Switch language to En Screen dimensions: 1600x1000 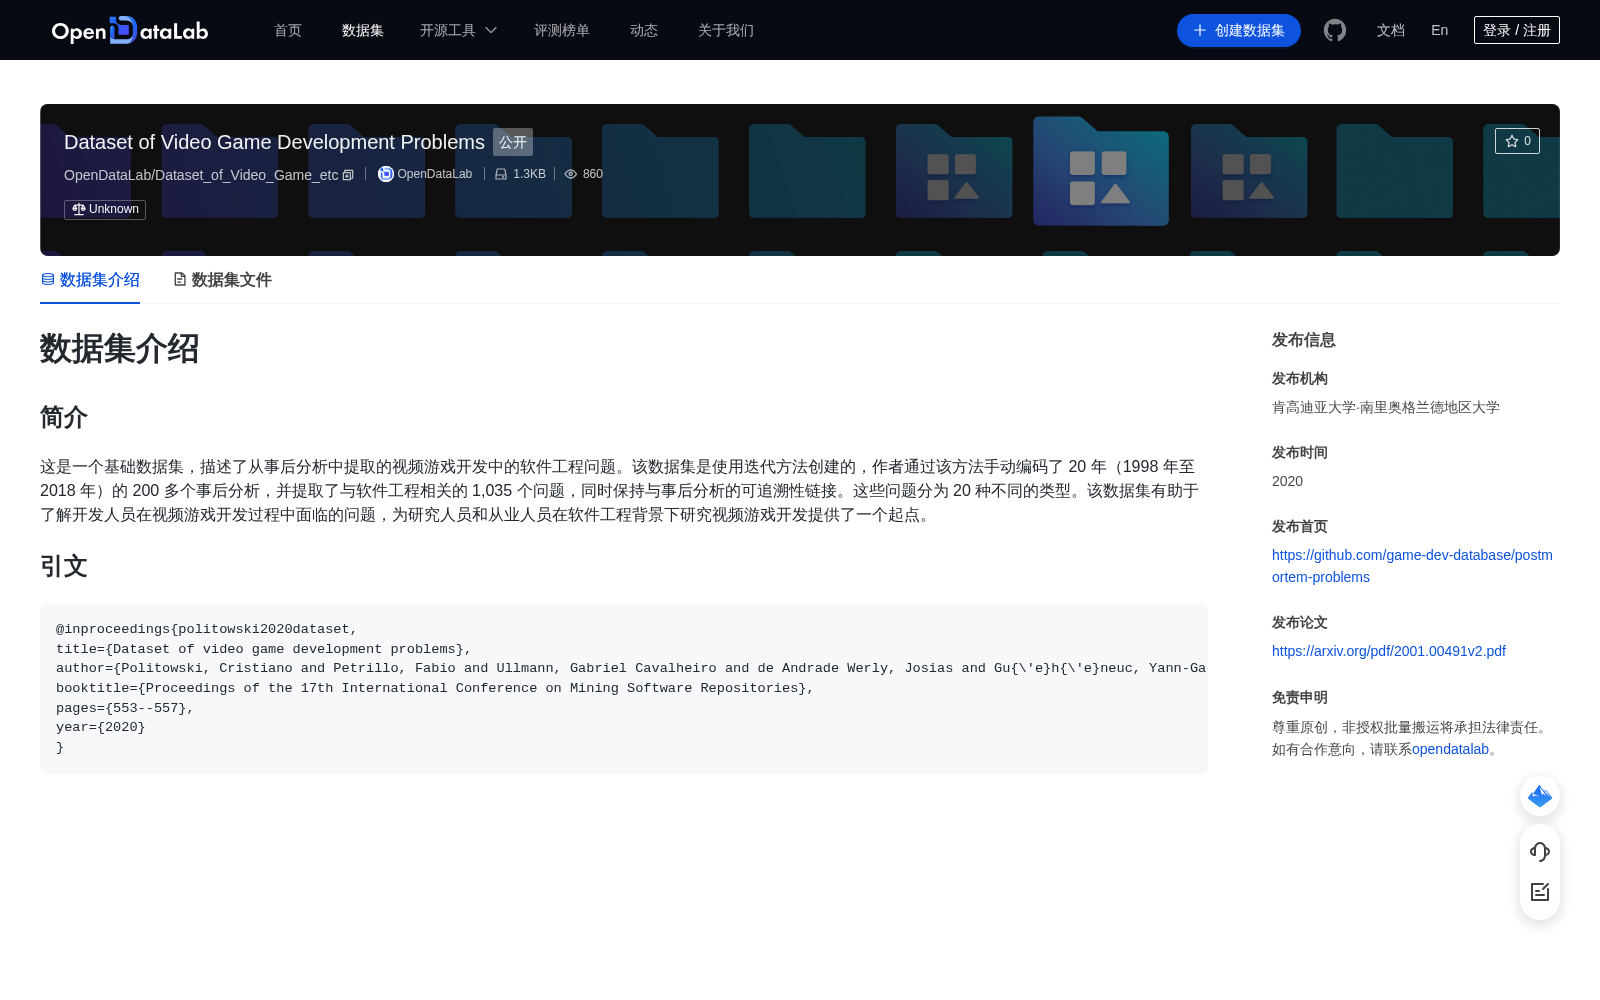pyautogui.click(x=1439, y=30)
